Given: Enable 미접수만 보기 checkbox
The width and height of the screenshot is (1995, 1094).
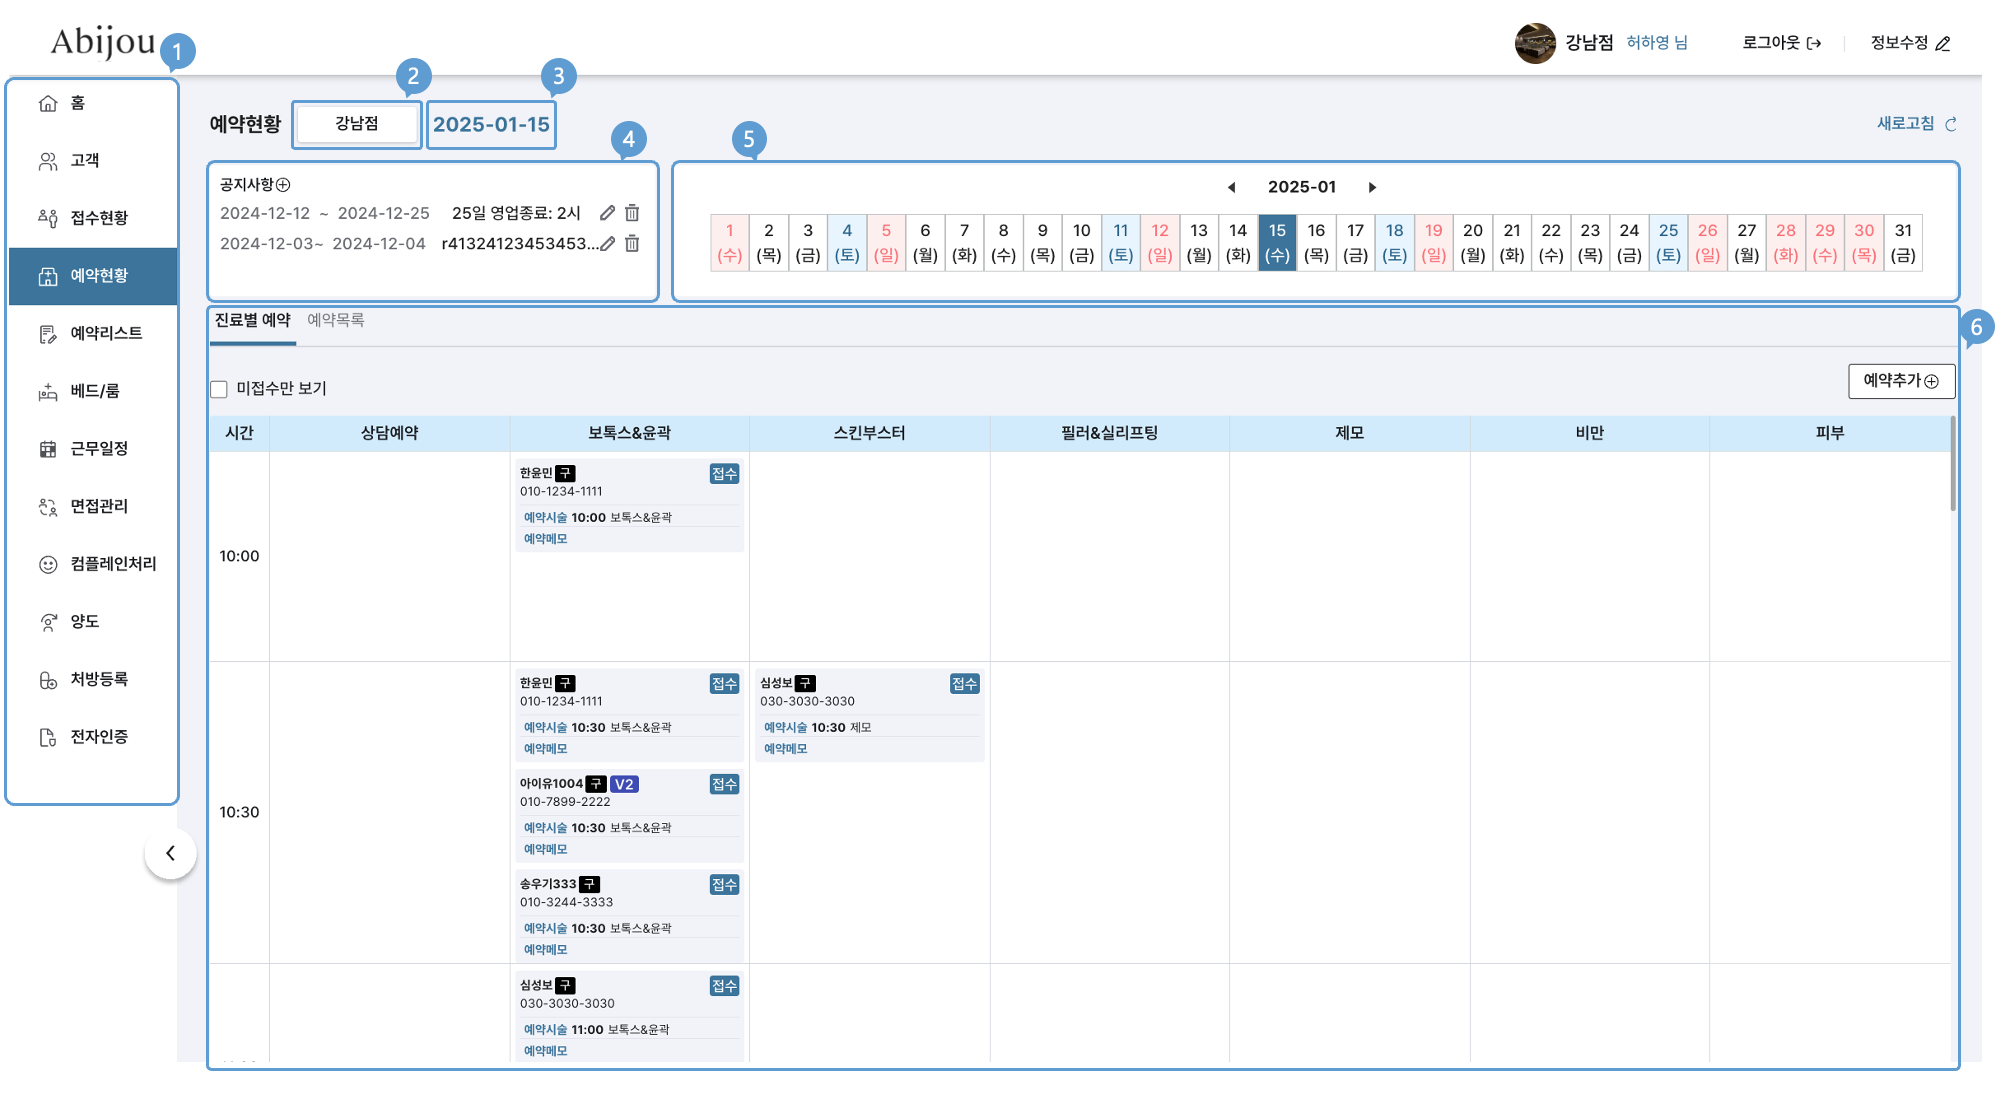Looking at the screenshot, I should click(219, 389).
